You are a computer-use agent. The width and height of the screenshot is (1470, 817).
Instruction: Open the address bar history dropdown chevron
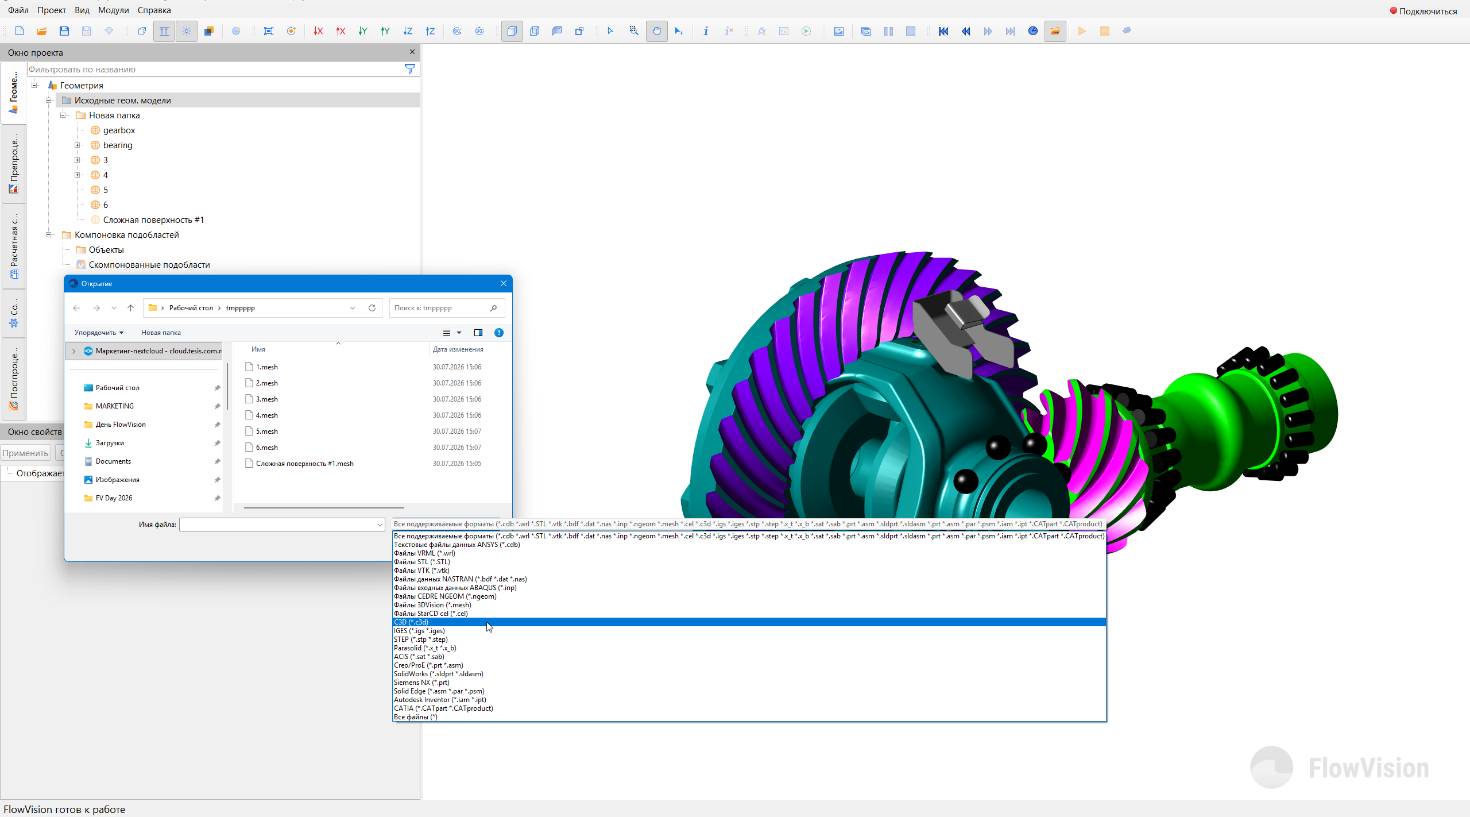coord(353,308)
